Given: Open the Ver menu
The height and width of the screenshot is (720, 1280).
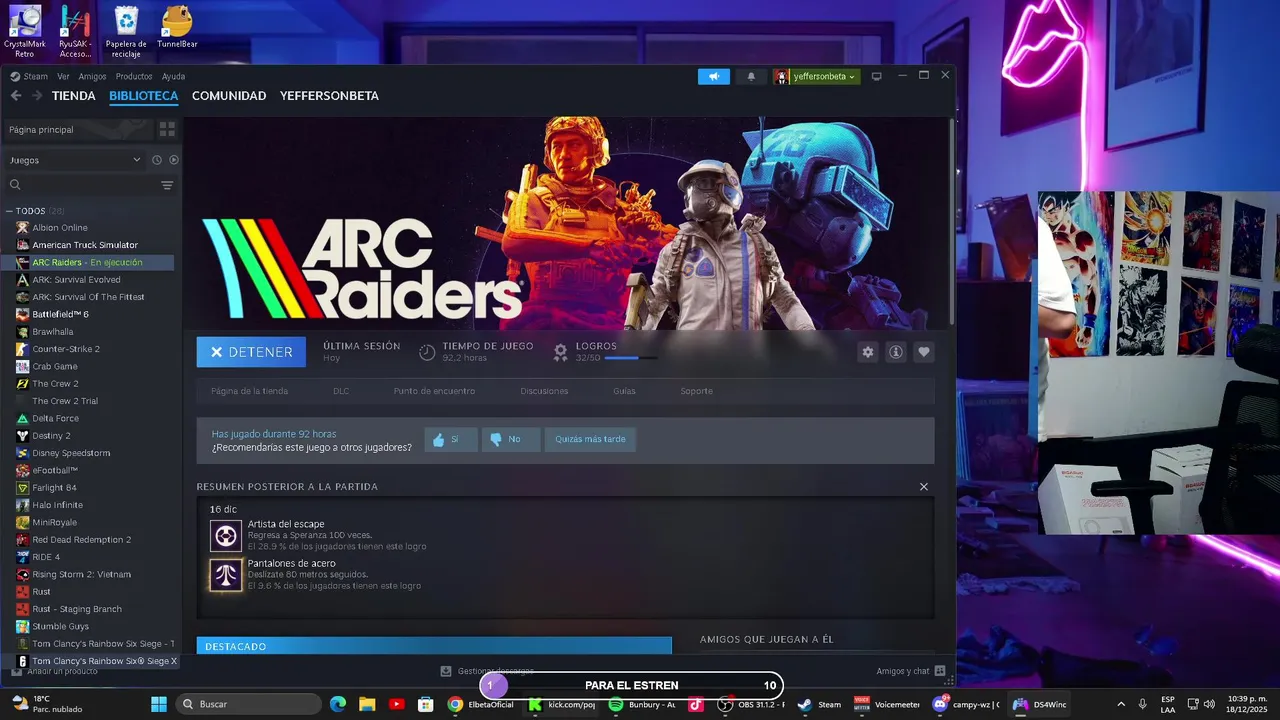Looking at the screenshot, I should [63, 76].
